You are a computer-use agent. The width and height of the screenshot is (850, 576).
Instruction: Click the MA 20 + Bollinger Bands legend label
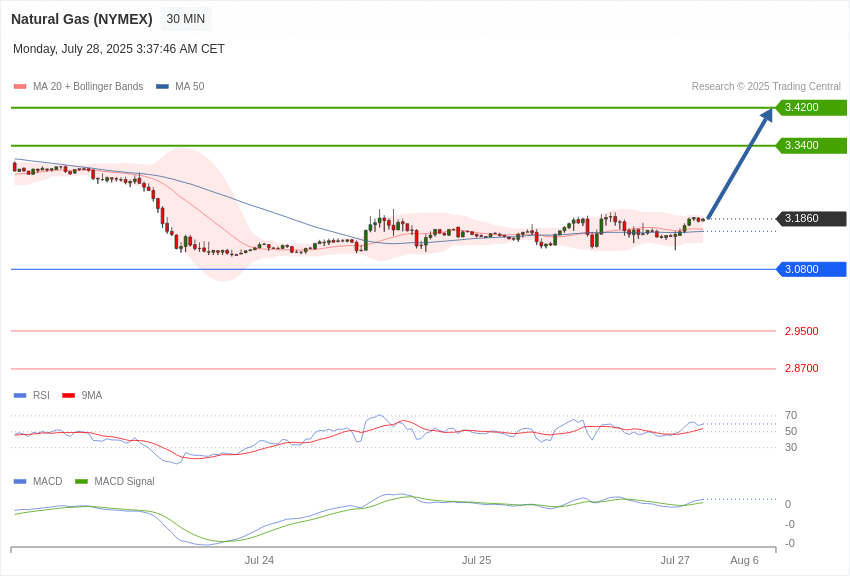coord(88,86)
